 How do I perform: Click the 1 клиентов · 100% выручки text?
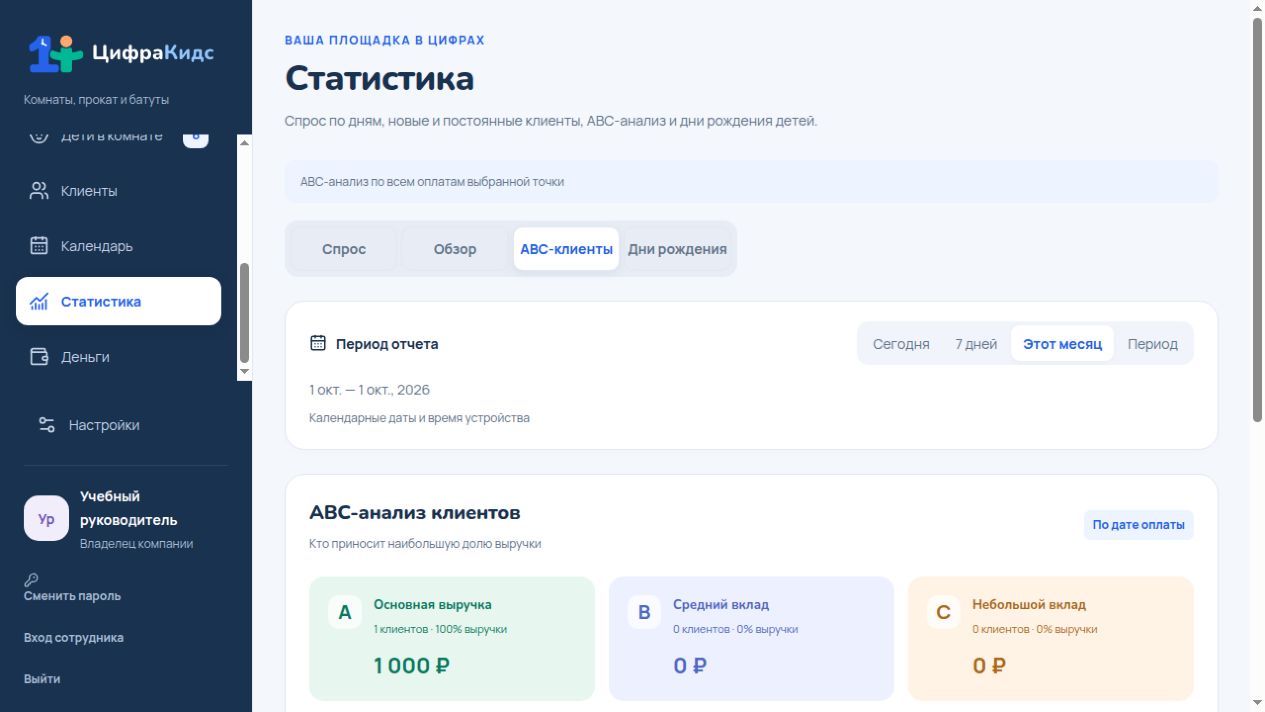tap(440, 629)
